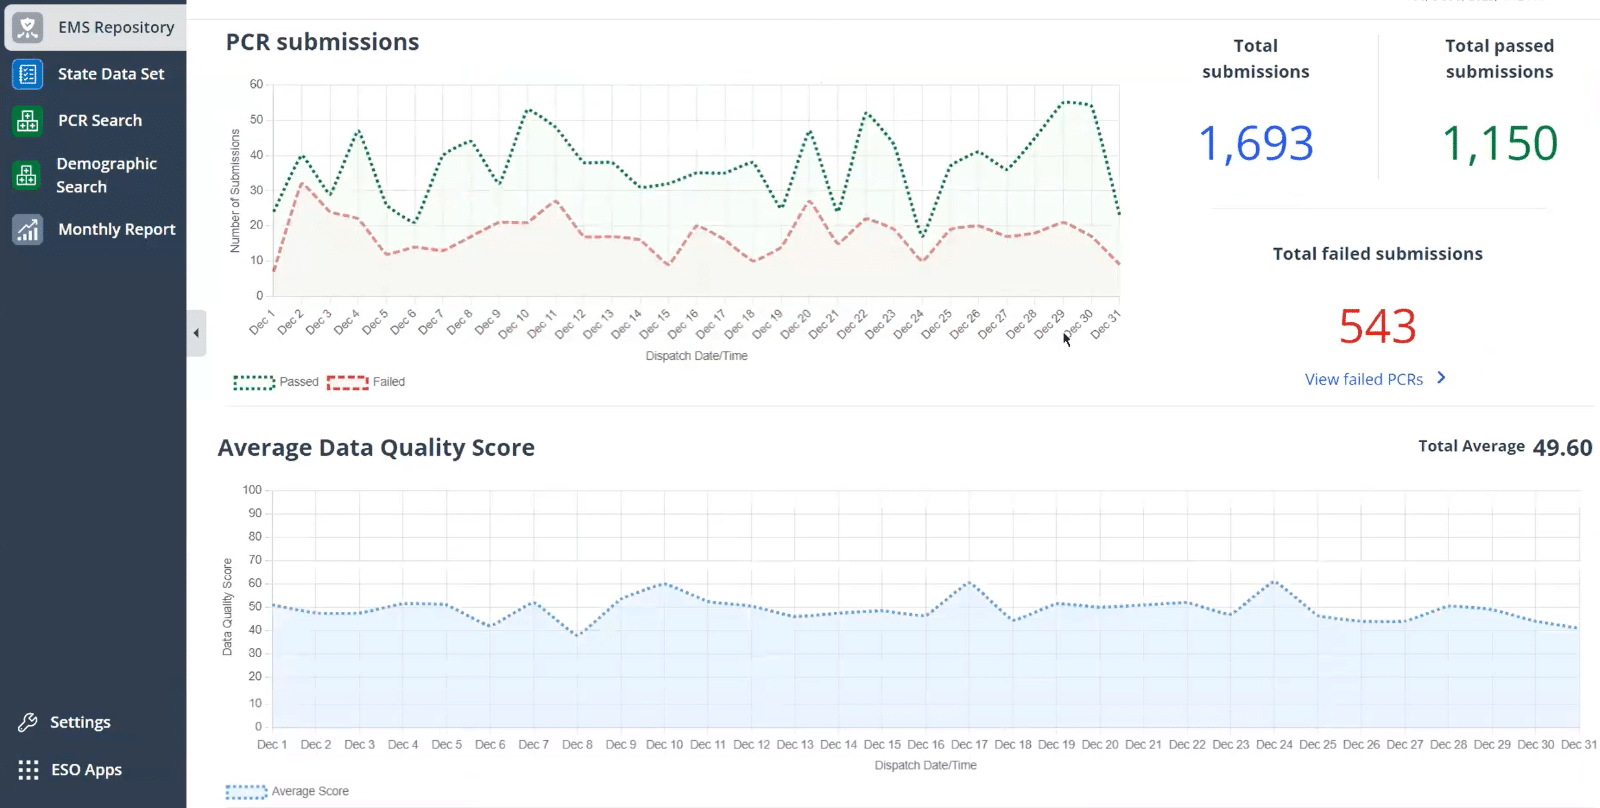Open the Monthly Report page
This screenshot has width=1600, height=808.
click(116, 229)
